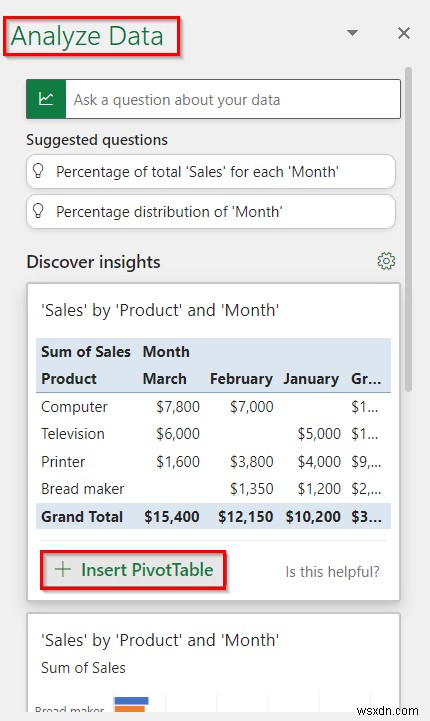Open insights settings gear icon
430x721 pixels.
click(x=386, y=261)
